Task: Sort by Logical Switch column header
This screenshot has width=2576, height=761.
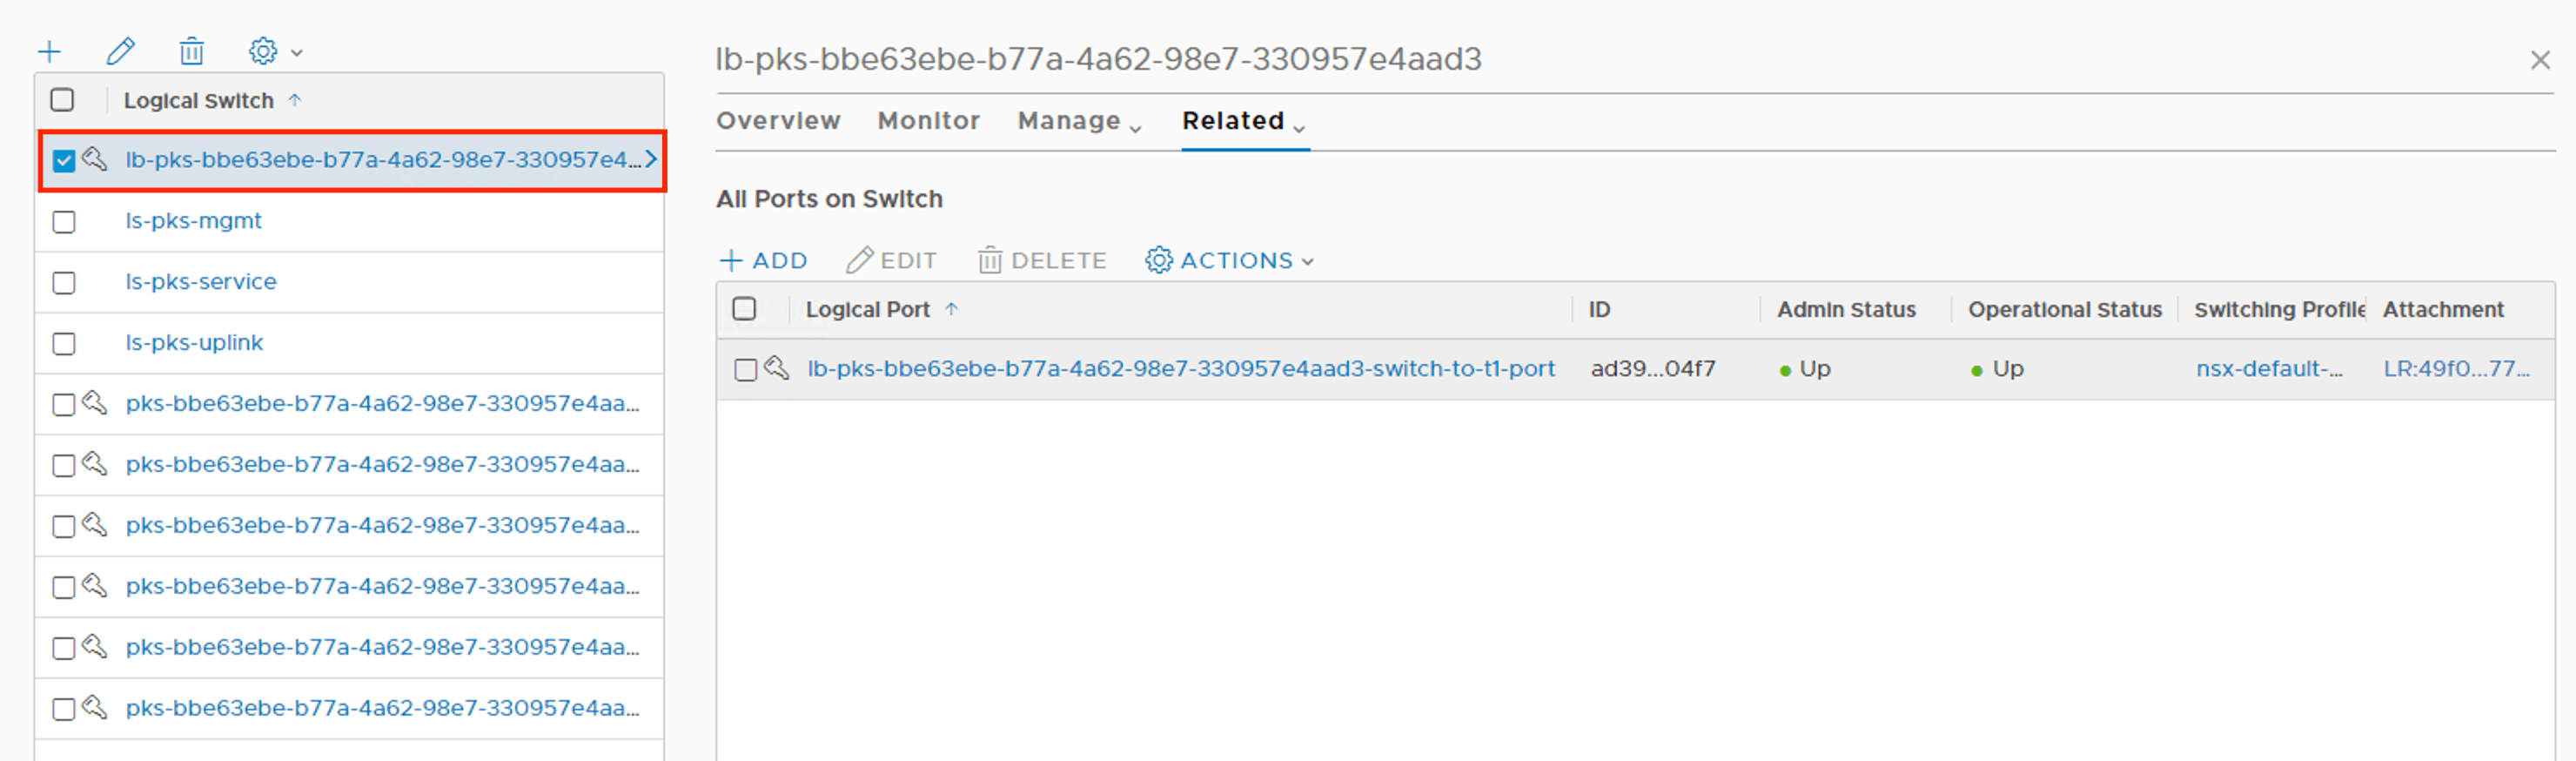Action: point(198,101)
